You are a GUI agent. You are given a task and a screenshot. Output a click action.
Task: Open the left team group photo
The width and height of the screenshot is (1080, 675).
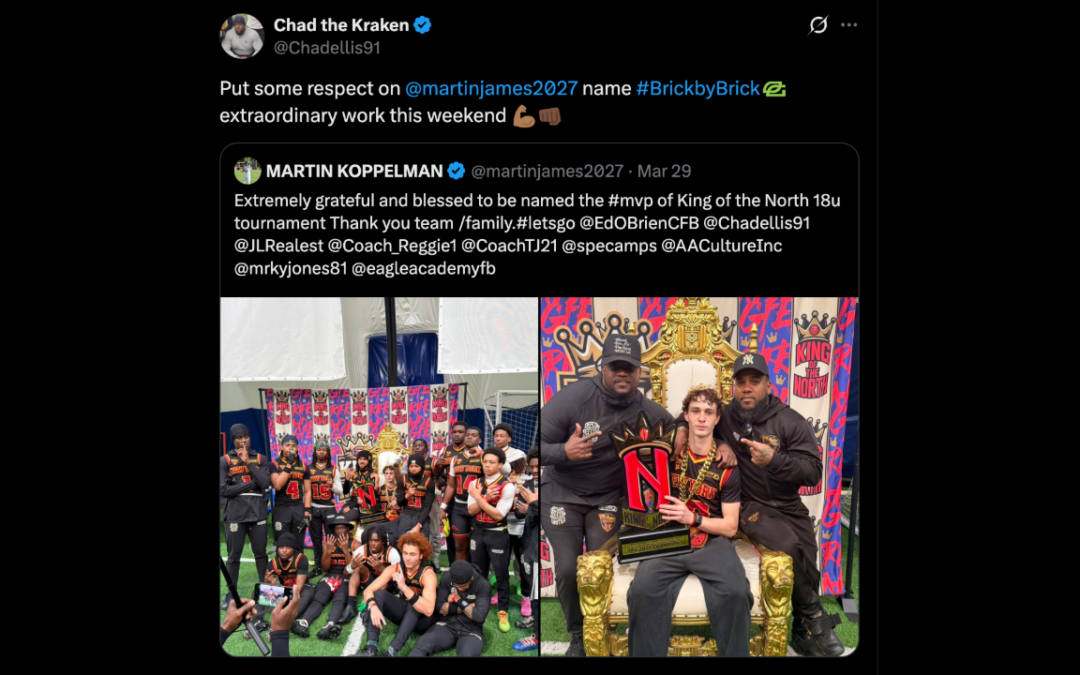pos(379,477)
